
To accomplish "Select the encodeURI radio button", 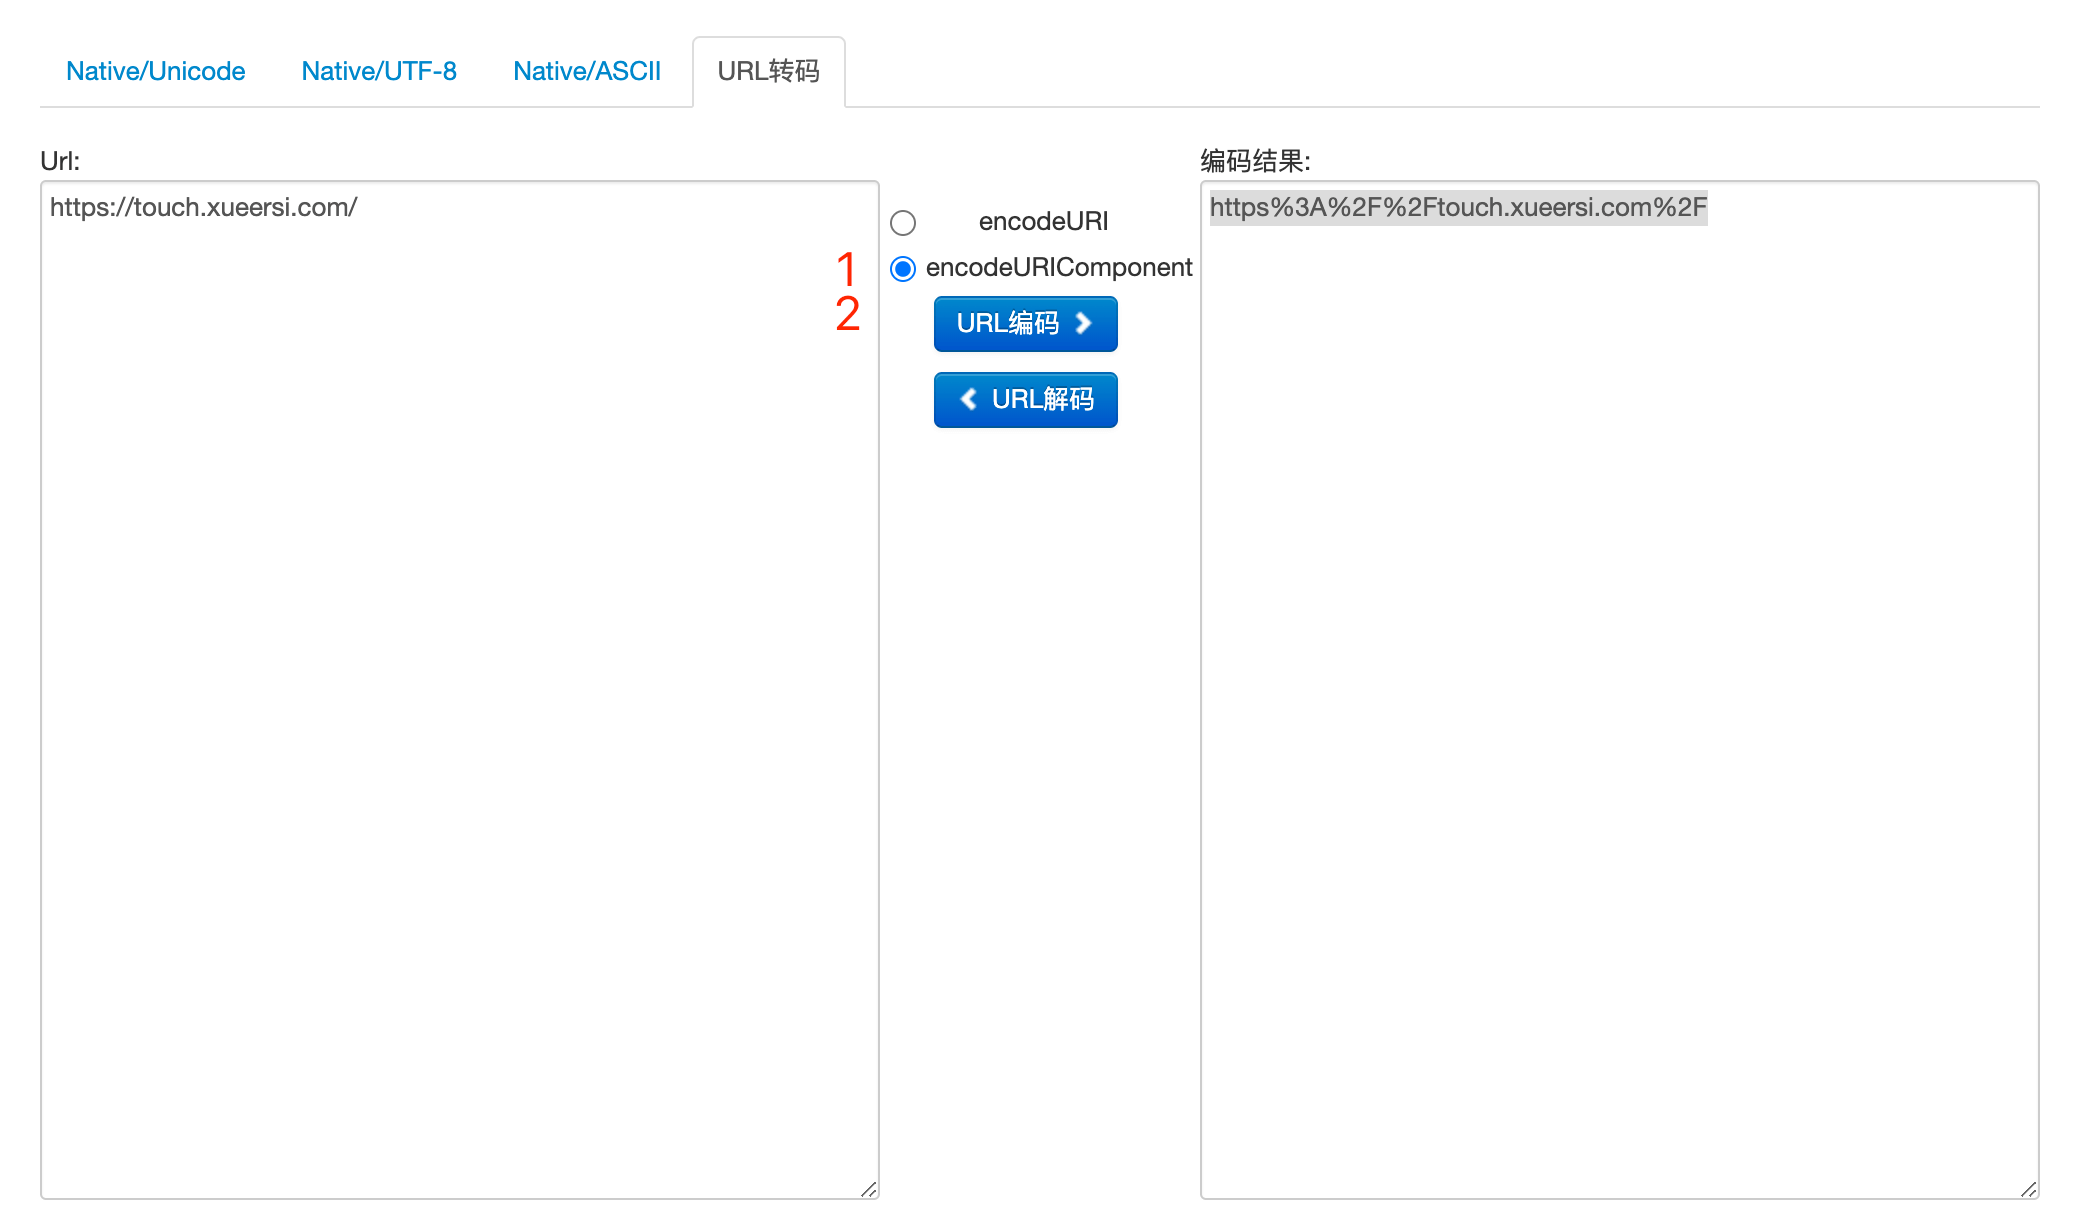I will click(x=903, y=222).
